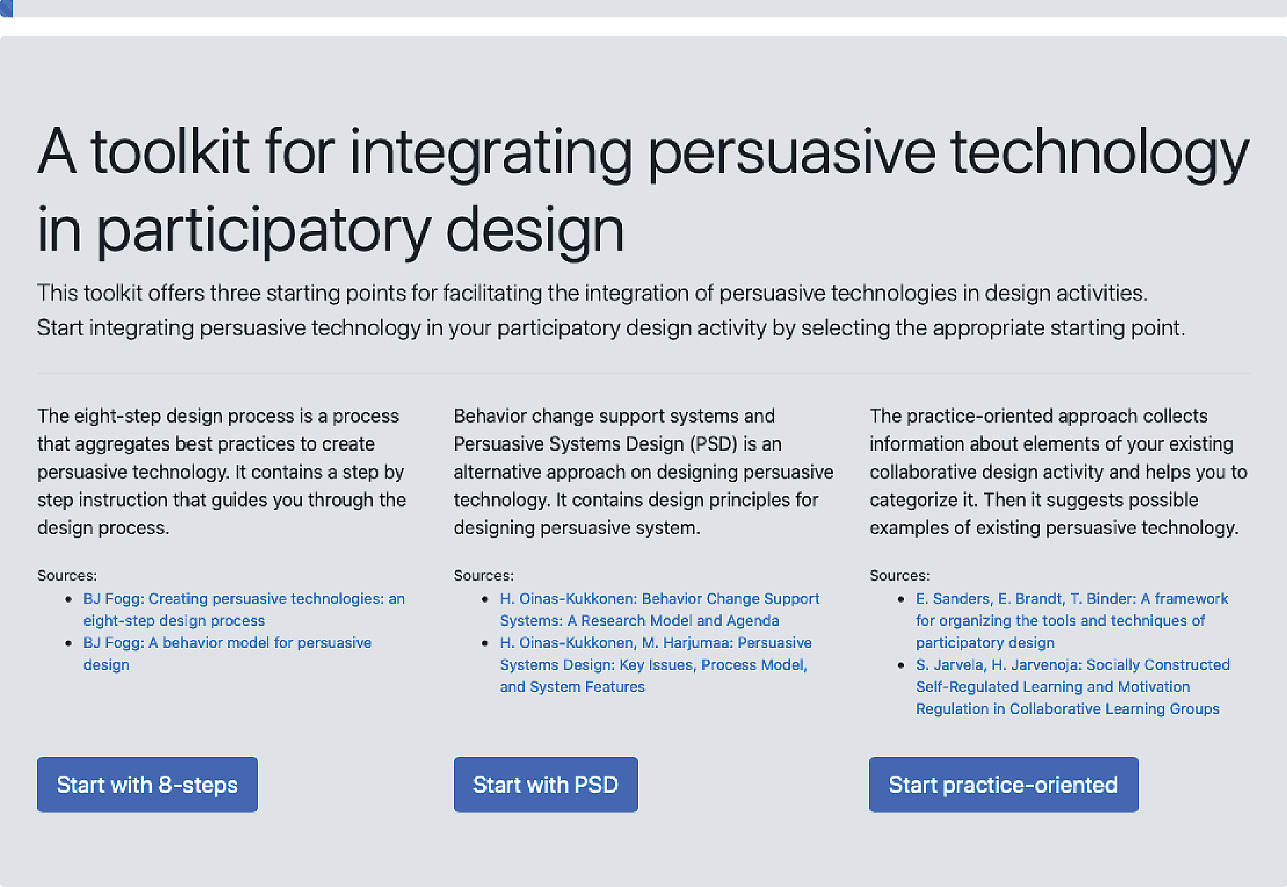
Task: Click the practice-oriented approach description paragraph
Action: click(1058, 471)
